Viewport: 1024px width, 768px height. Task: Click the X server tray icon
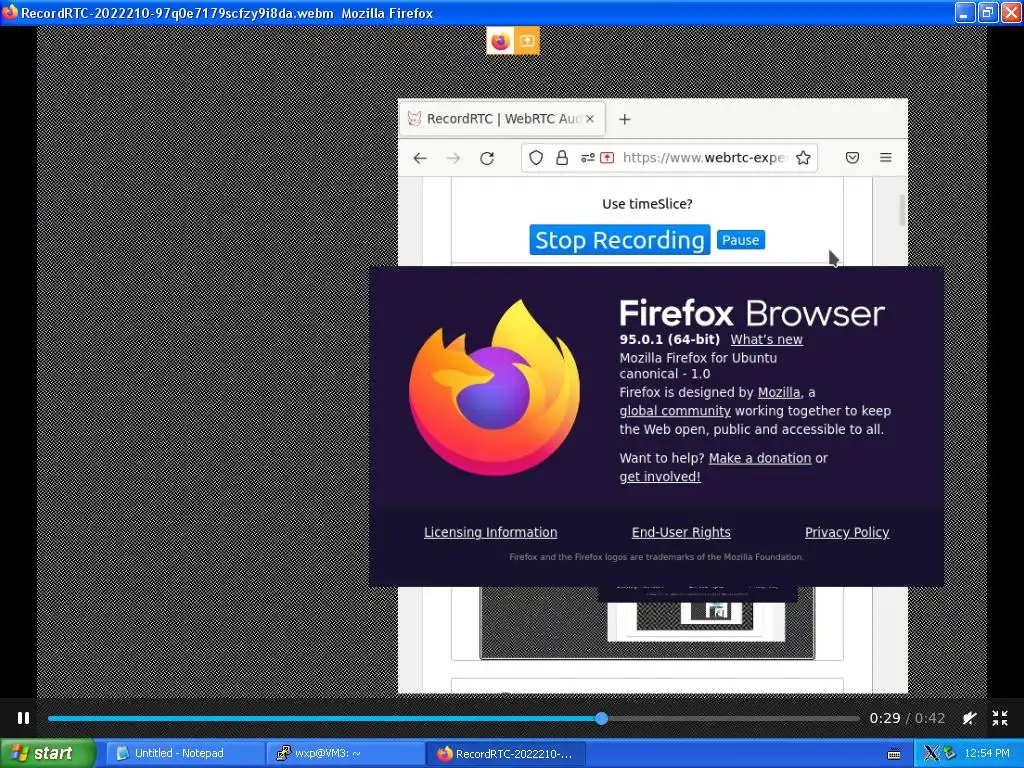[932, 753]
